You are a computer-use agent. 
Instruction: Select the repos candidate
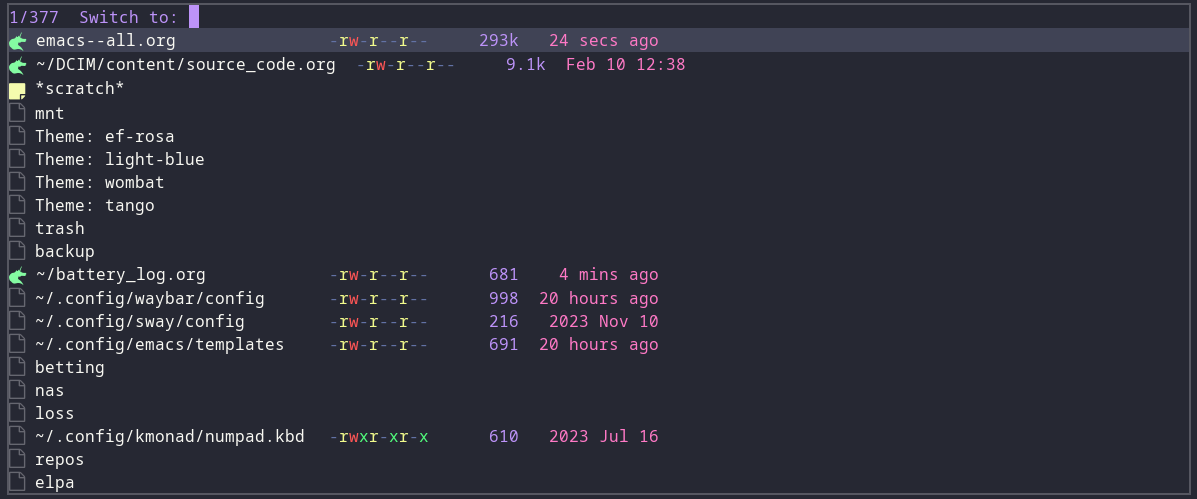coord(60,460)
